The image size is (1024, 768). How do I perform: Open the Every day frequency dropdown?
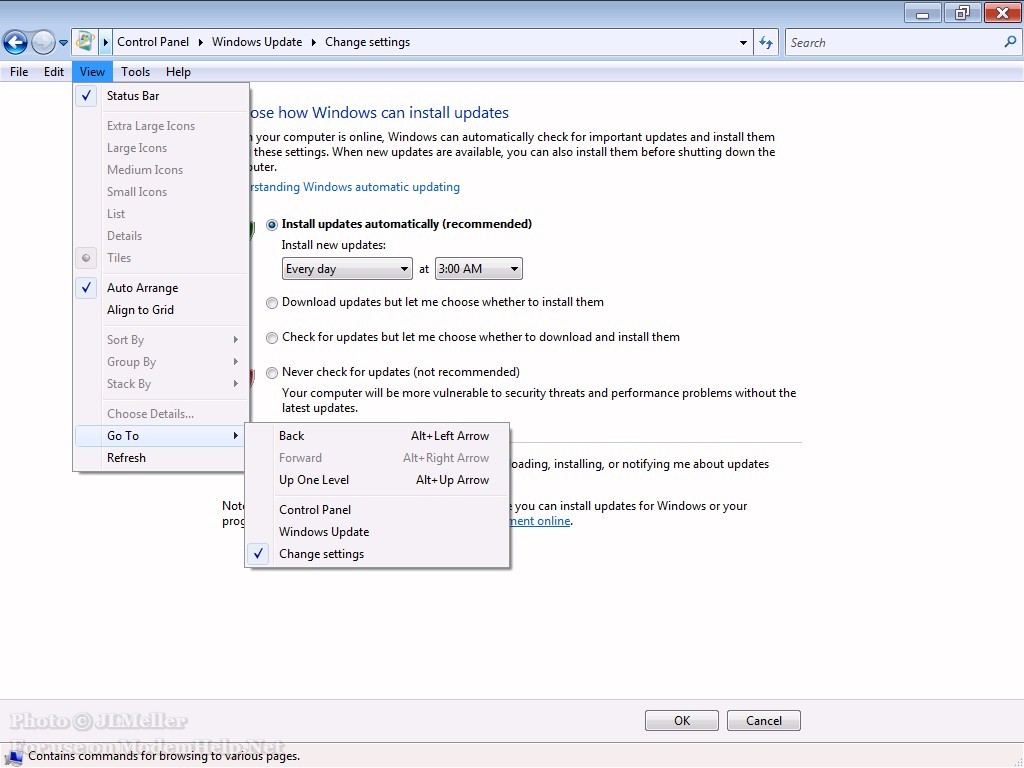click(x=347, y=269)
